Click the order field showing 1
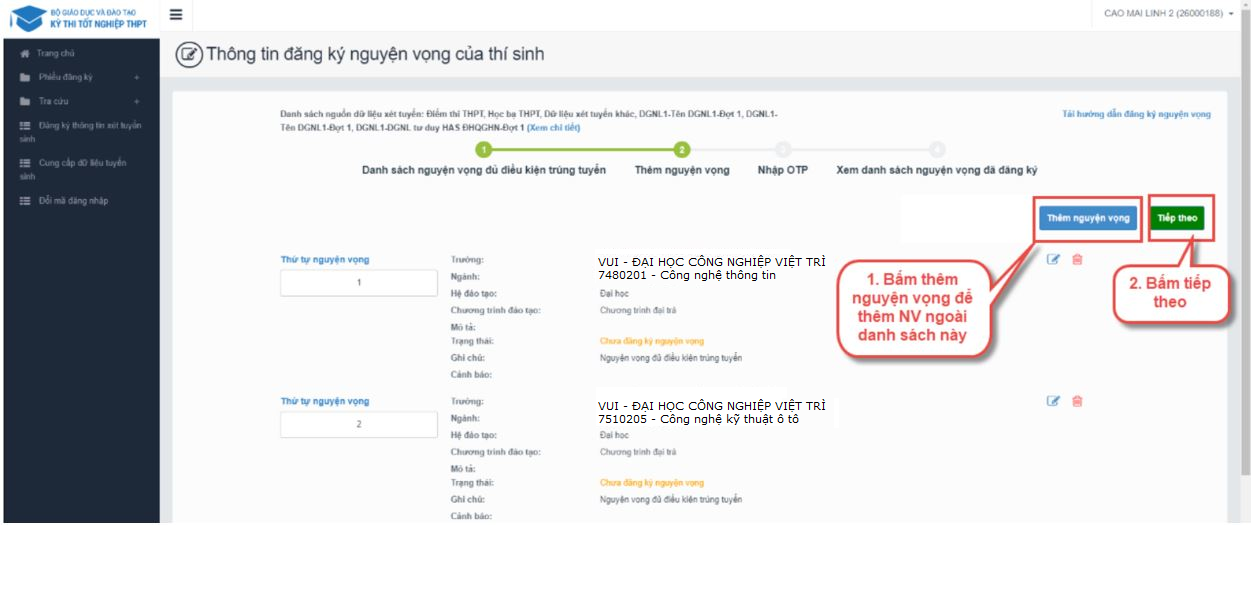 coord(359,283)
